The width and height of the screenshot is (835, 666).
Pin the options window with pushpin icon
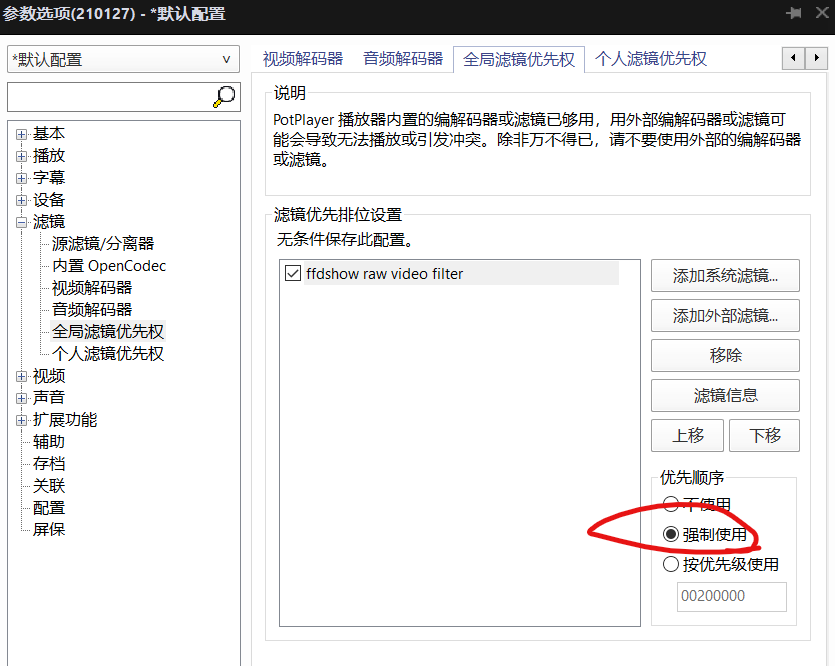click(794, 12)
